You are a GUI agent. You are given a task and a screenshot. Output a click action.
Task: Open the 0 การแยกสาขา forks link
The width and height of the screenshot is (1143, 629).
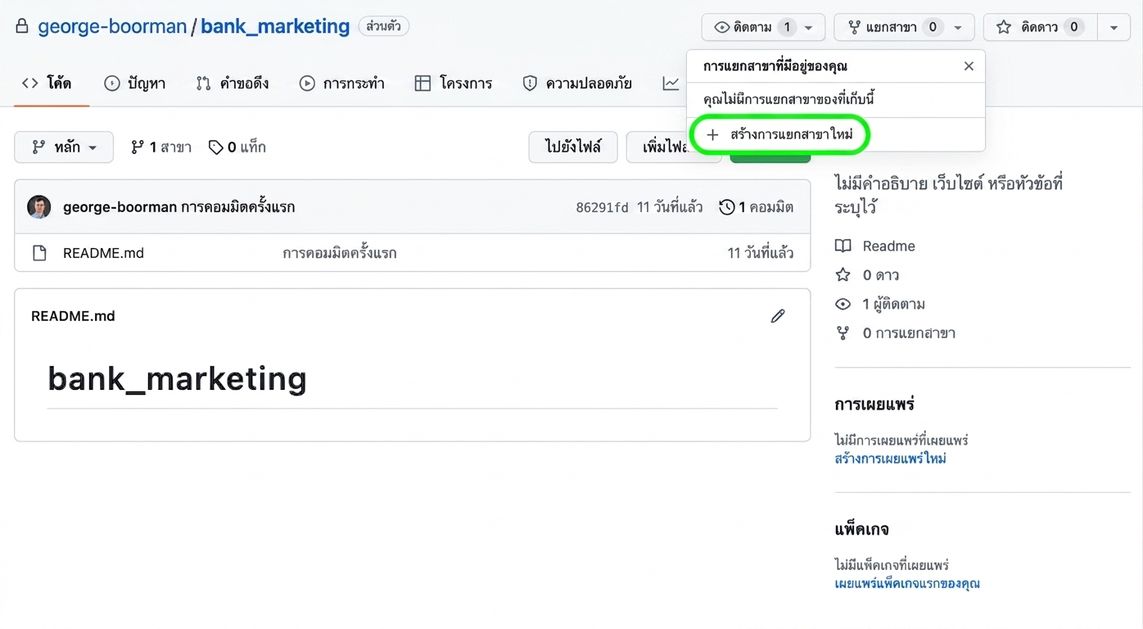[x=895, y=333]
